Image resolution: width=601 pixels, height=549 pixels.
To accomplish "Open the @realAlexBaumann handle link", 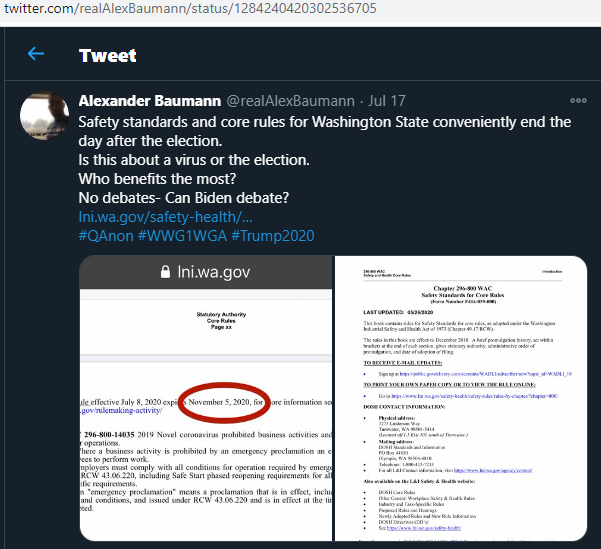I will coord(290,101).
